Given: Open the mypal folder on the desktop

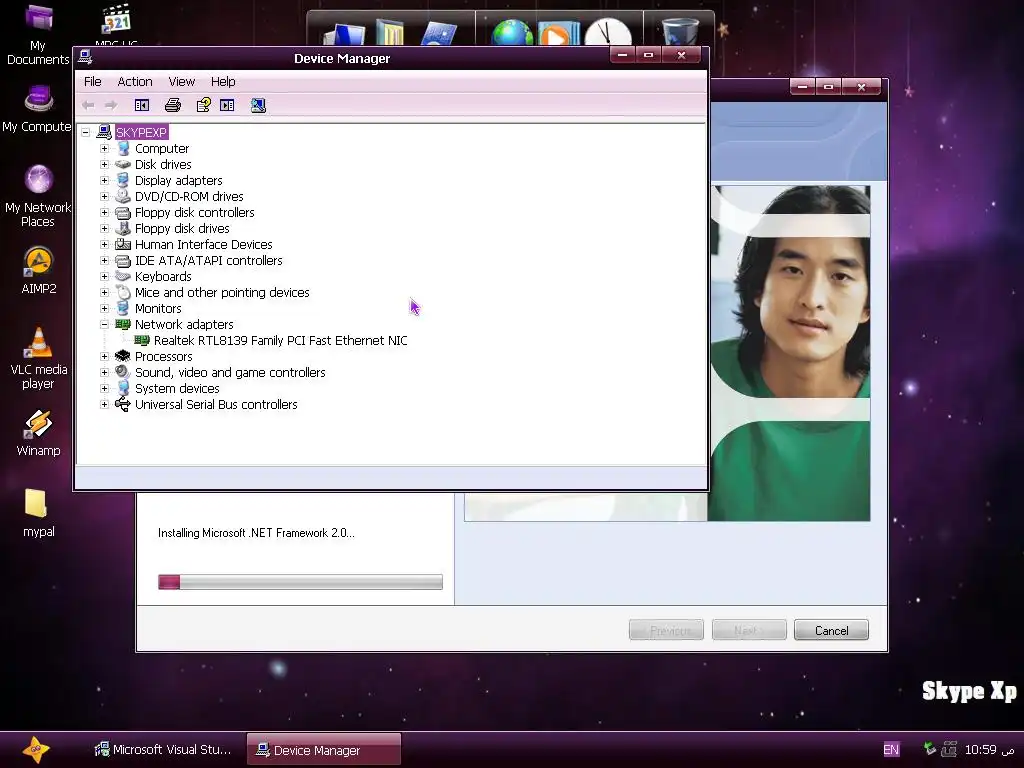Looking at the screenshot, I should pyautogui.click(x=38, y=513).
